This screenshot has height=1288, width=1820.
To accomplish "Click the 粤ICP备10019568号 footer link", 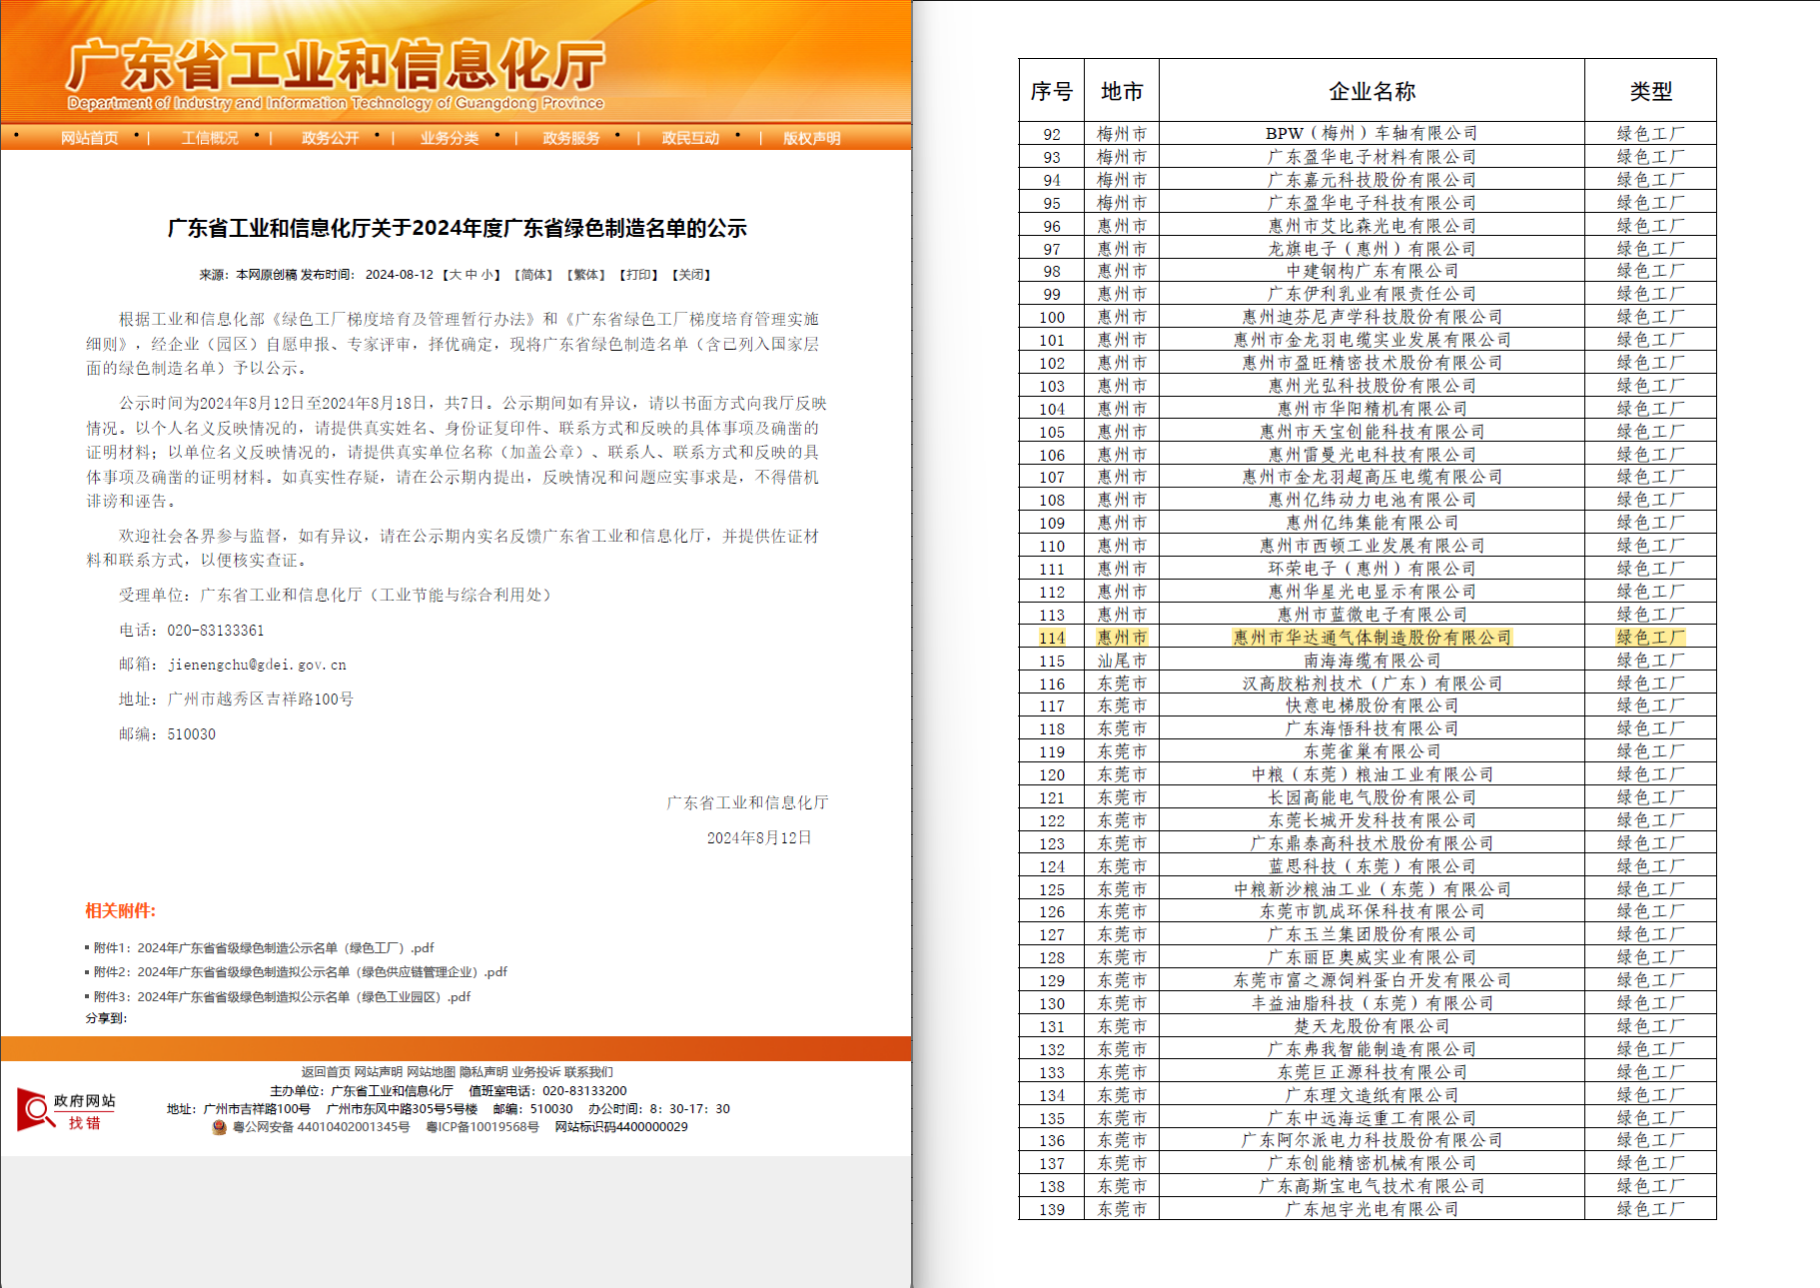I will click(482, 1127).
